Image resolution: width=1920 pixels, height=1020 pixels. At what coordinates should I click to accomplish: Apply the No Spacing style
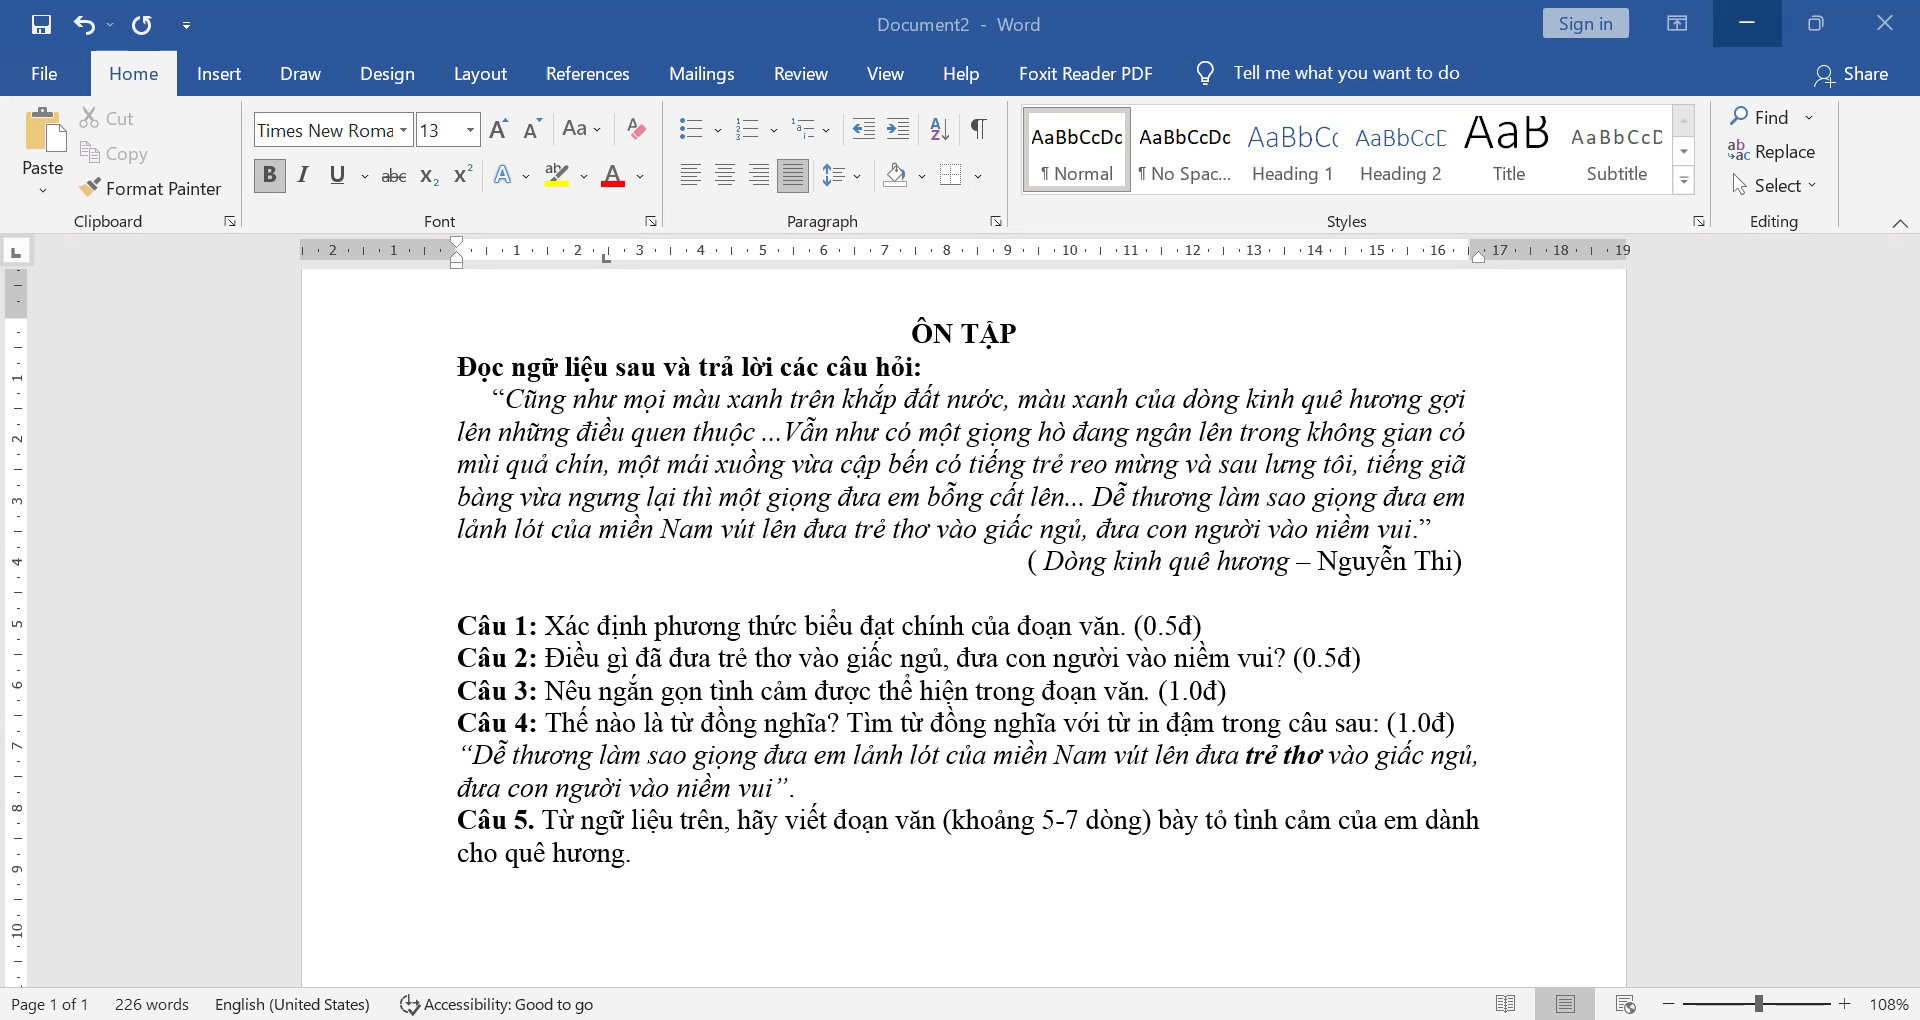(x=1185, y=150)
